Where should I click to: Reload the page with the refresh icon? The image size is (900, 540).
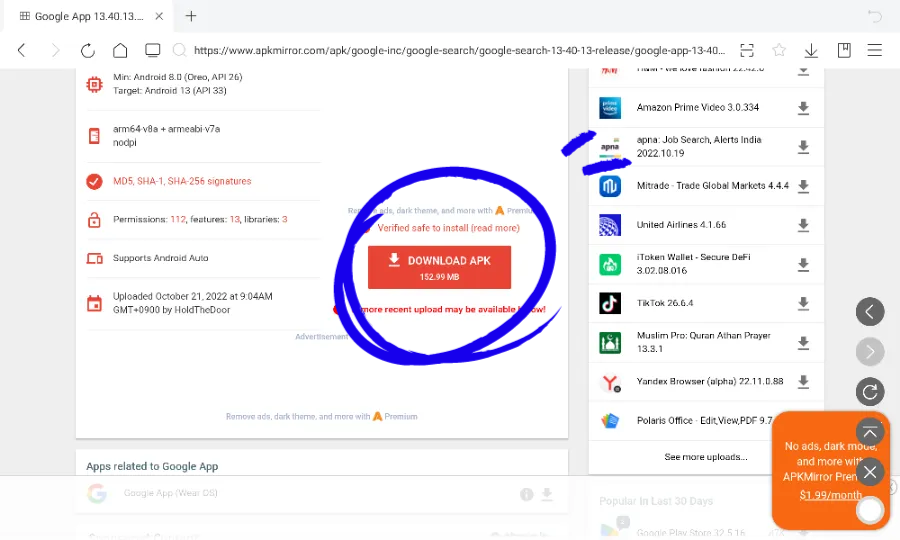[88, 50]
